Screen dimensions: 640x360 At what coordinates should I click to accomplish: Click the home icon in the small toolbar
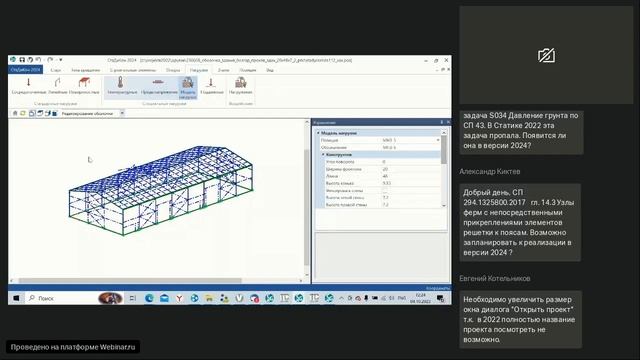15,113
